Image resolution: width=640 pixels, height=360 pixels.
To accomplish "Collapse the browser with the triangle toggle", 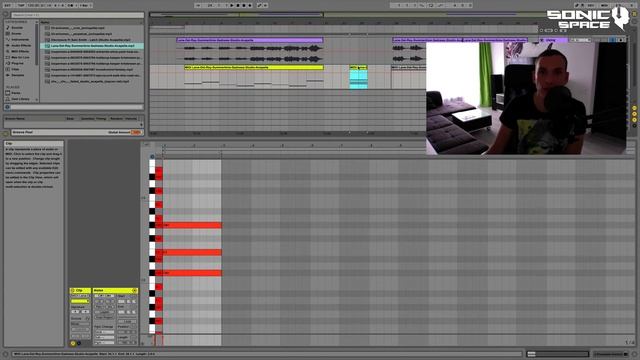I will 6,14.
